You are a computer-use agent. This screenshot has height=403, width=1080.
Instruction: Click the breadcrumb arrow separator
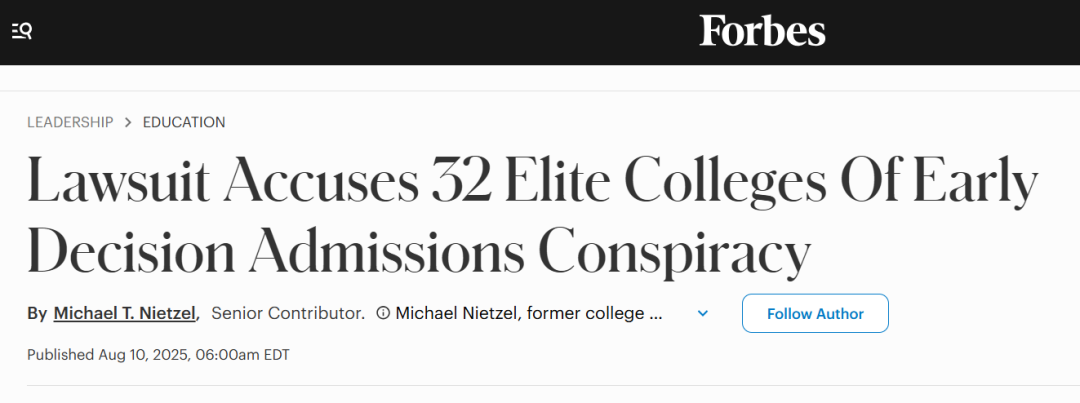tap(128, 122)
